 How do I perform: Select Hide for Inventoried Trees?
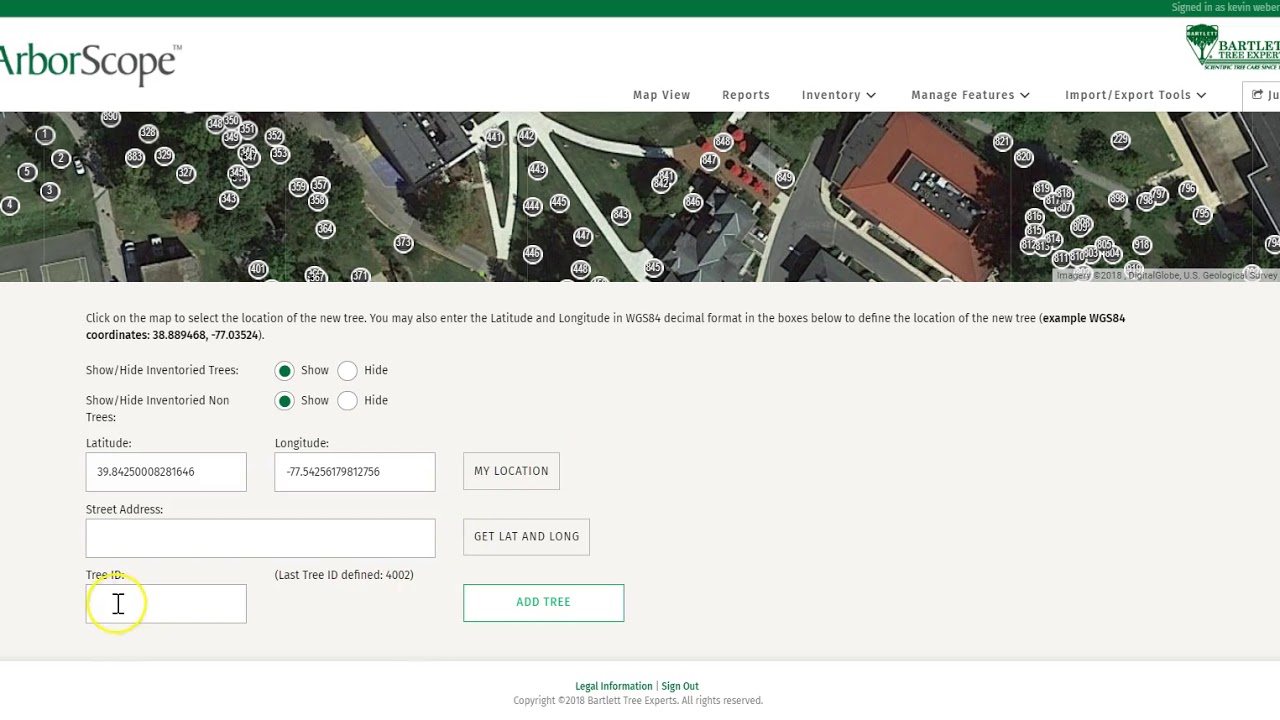[347, 371]
